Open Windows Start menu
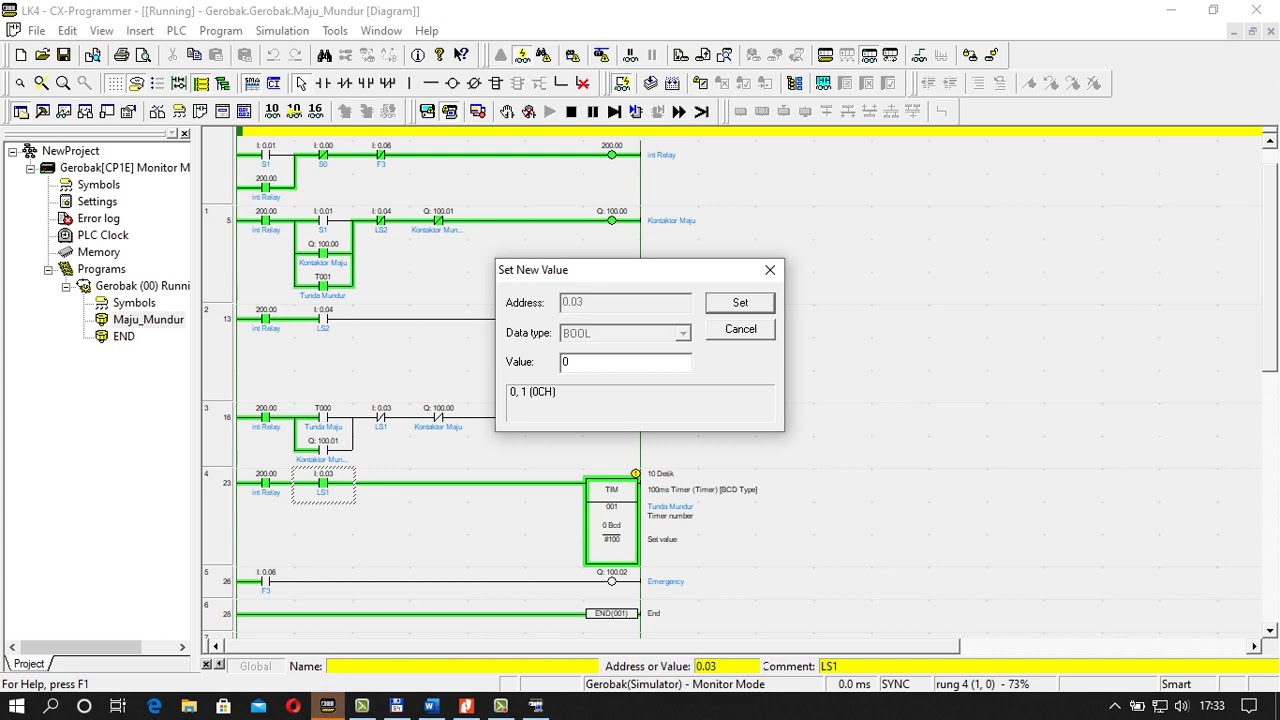1280x720 pixels. pyautogui.click(x=17, y=706)
